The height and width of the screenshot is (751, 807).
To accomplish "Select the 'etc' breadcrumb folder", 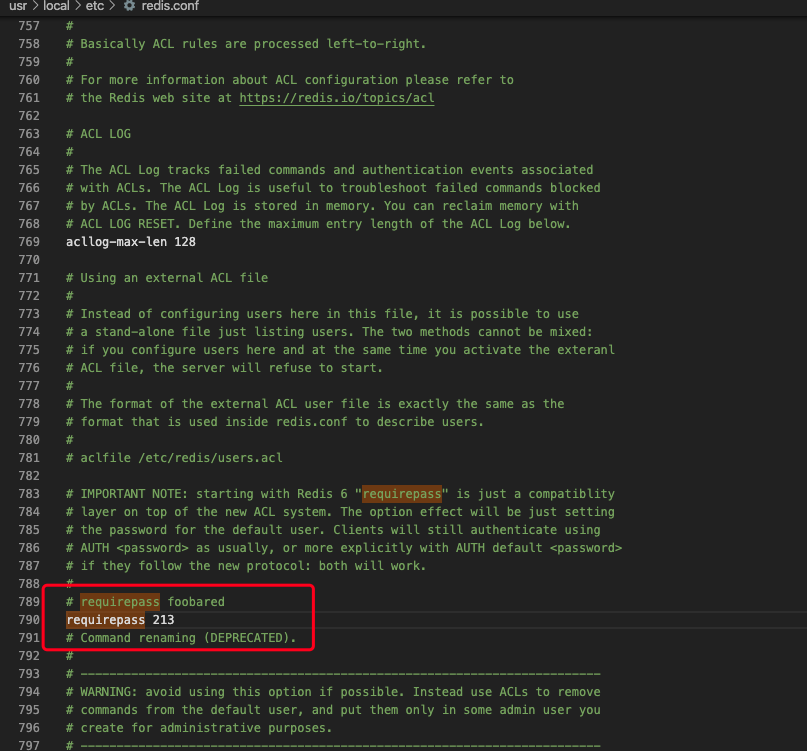I will (x=94, y=6).
